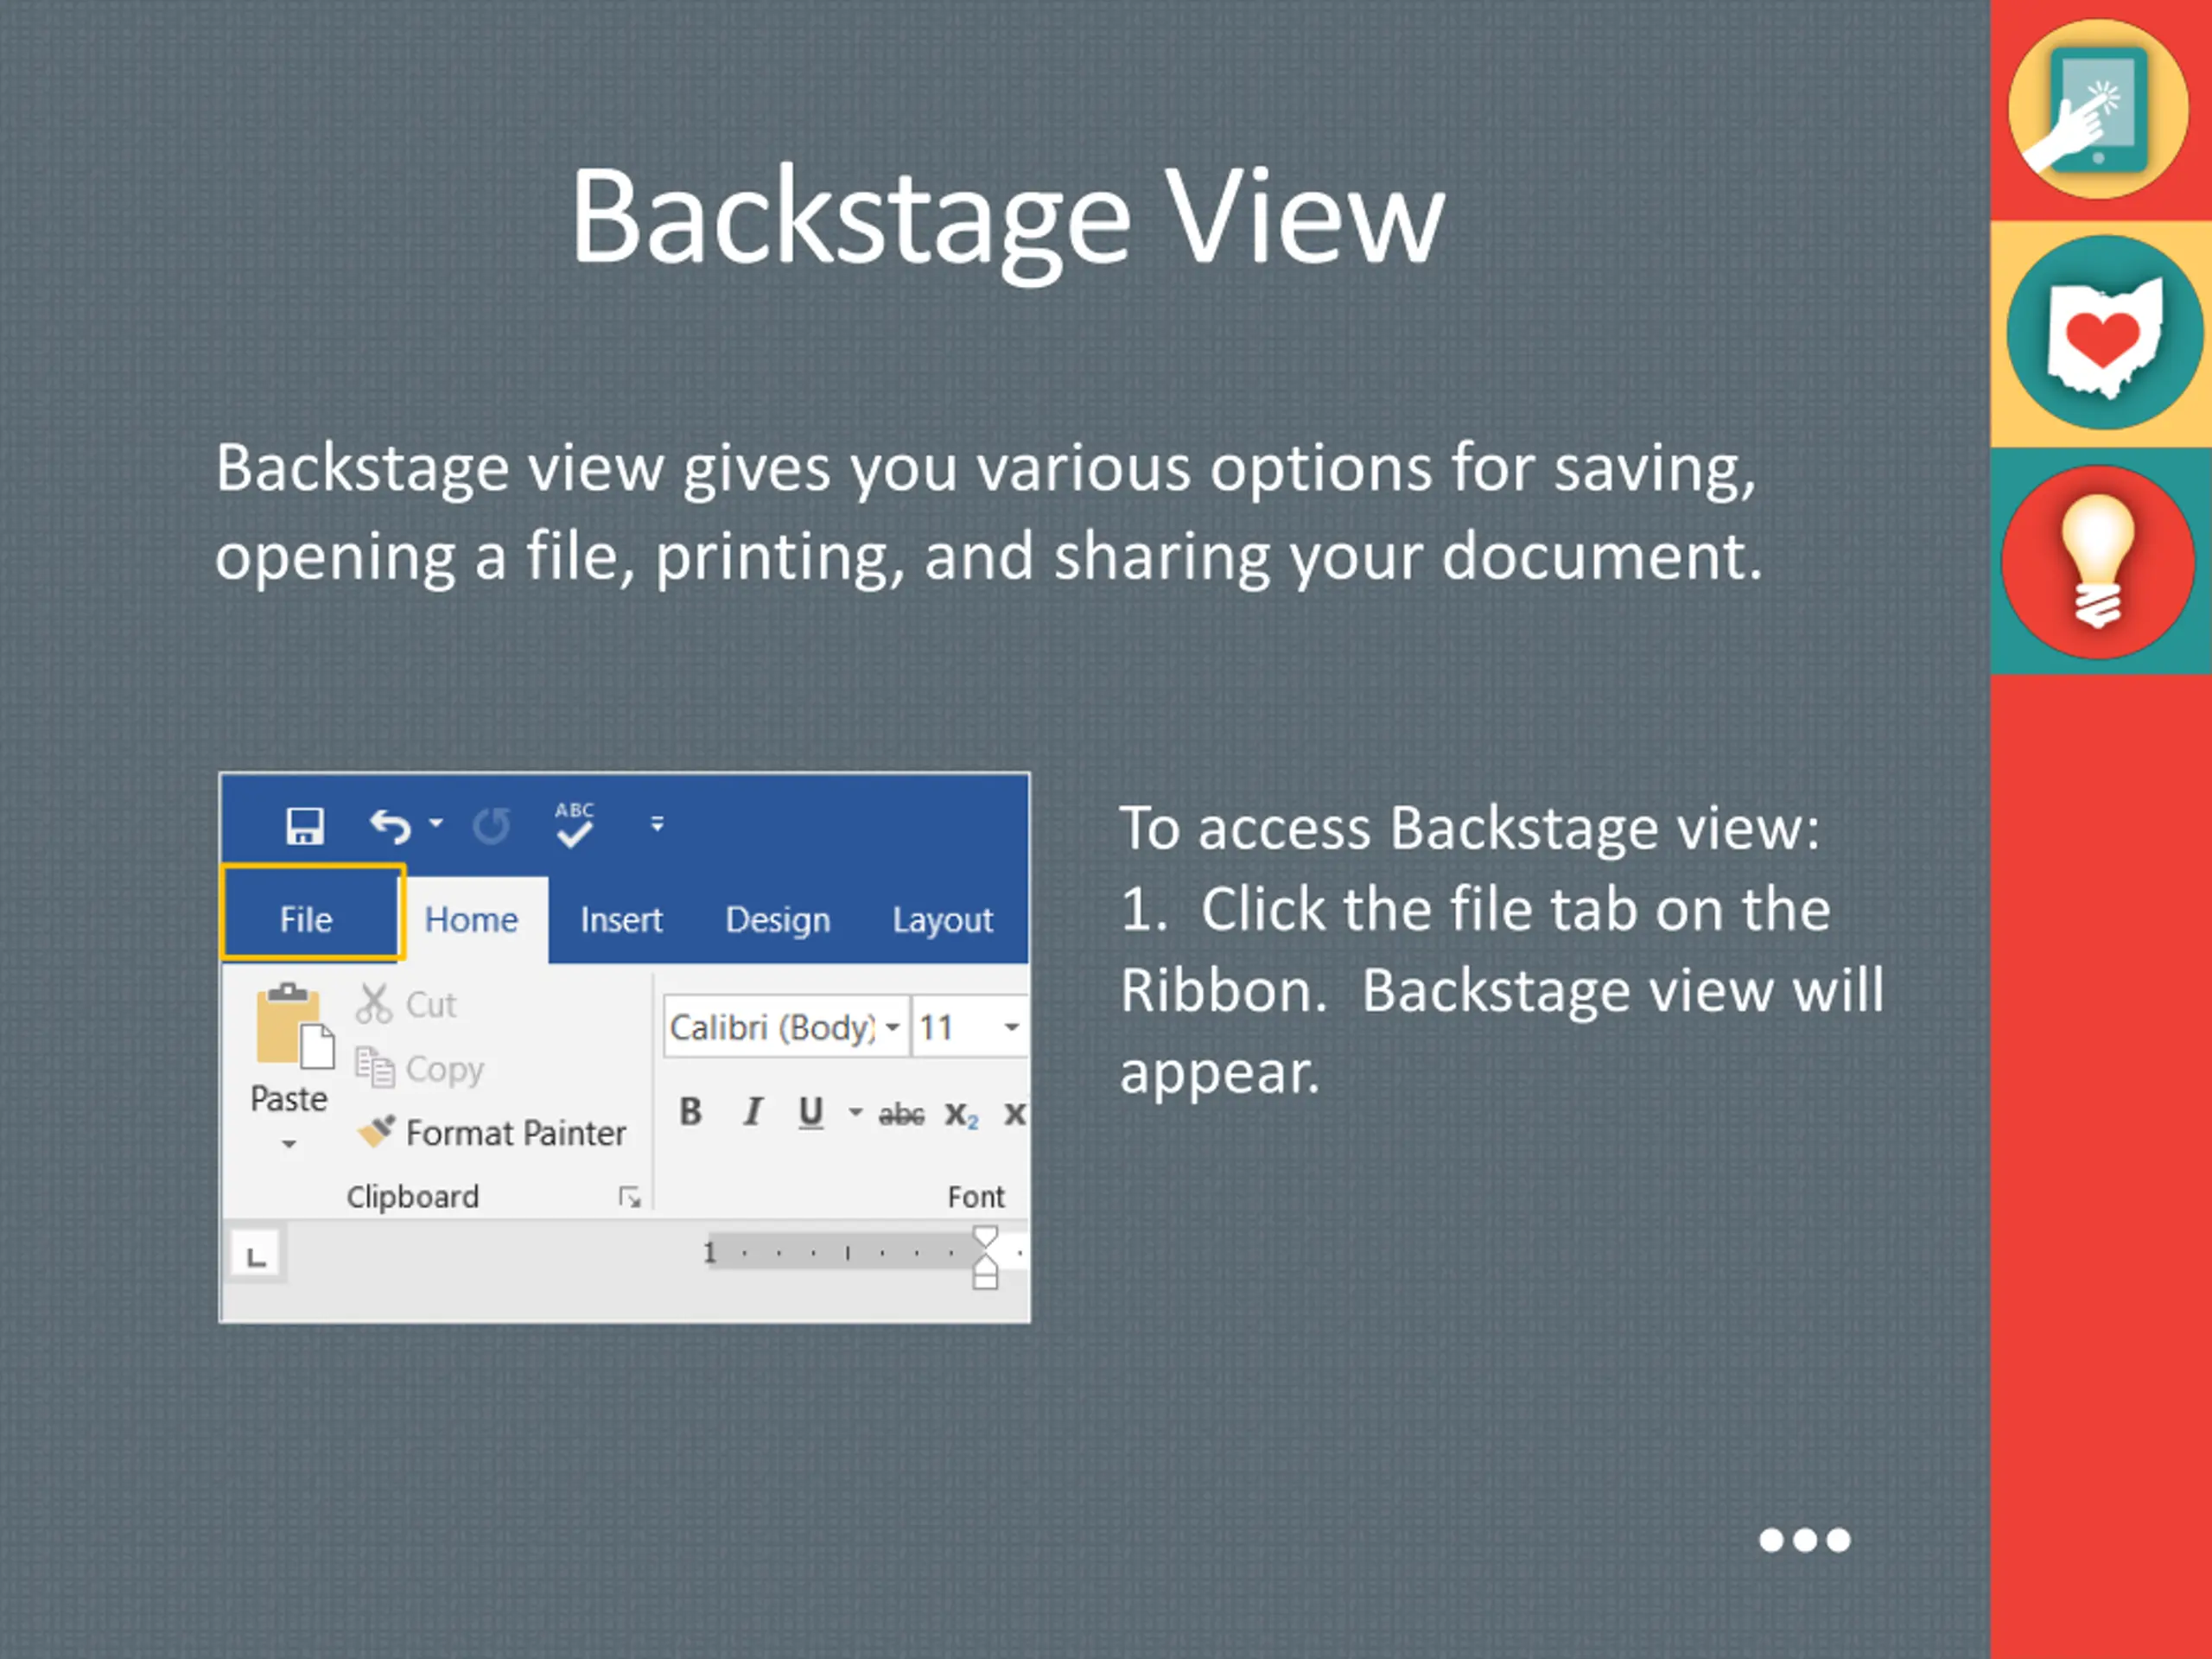Click the Paste clipboard icon
The image size is (2212, 1659).
click(293, 1027)
